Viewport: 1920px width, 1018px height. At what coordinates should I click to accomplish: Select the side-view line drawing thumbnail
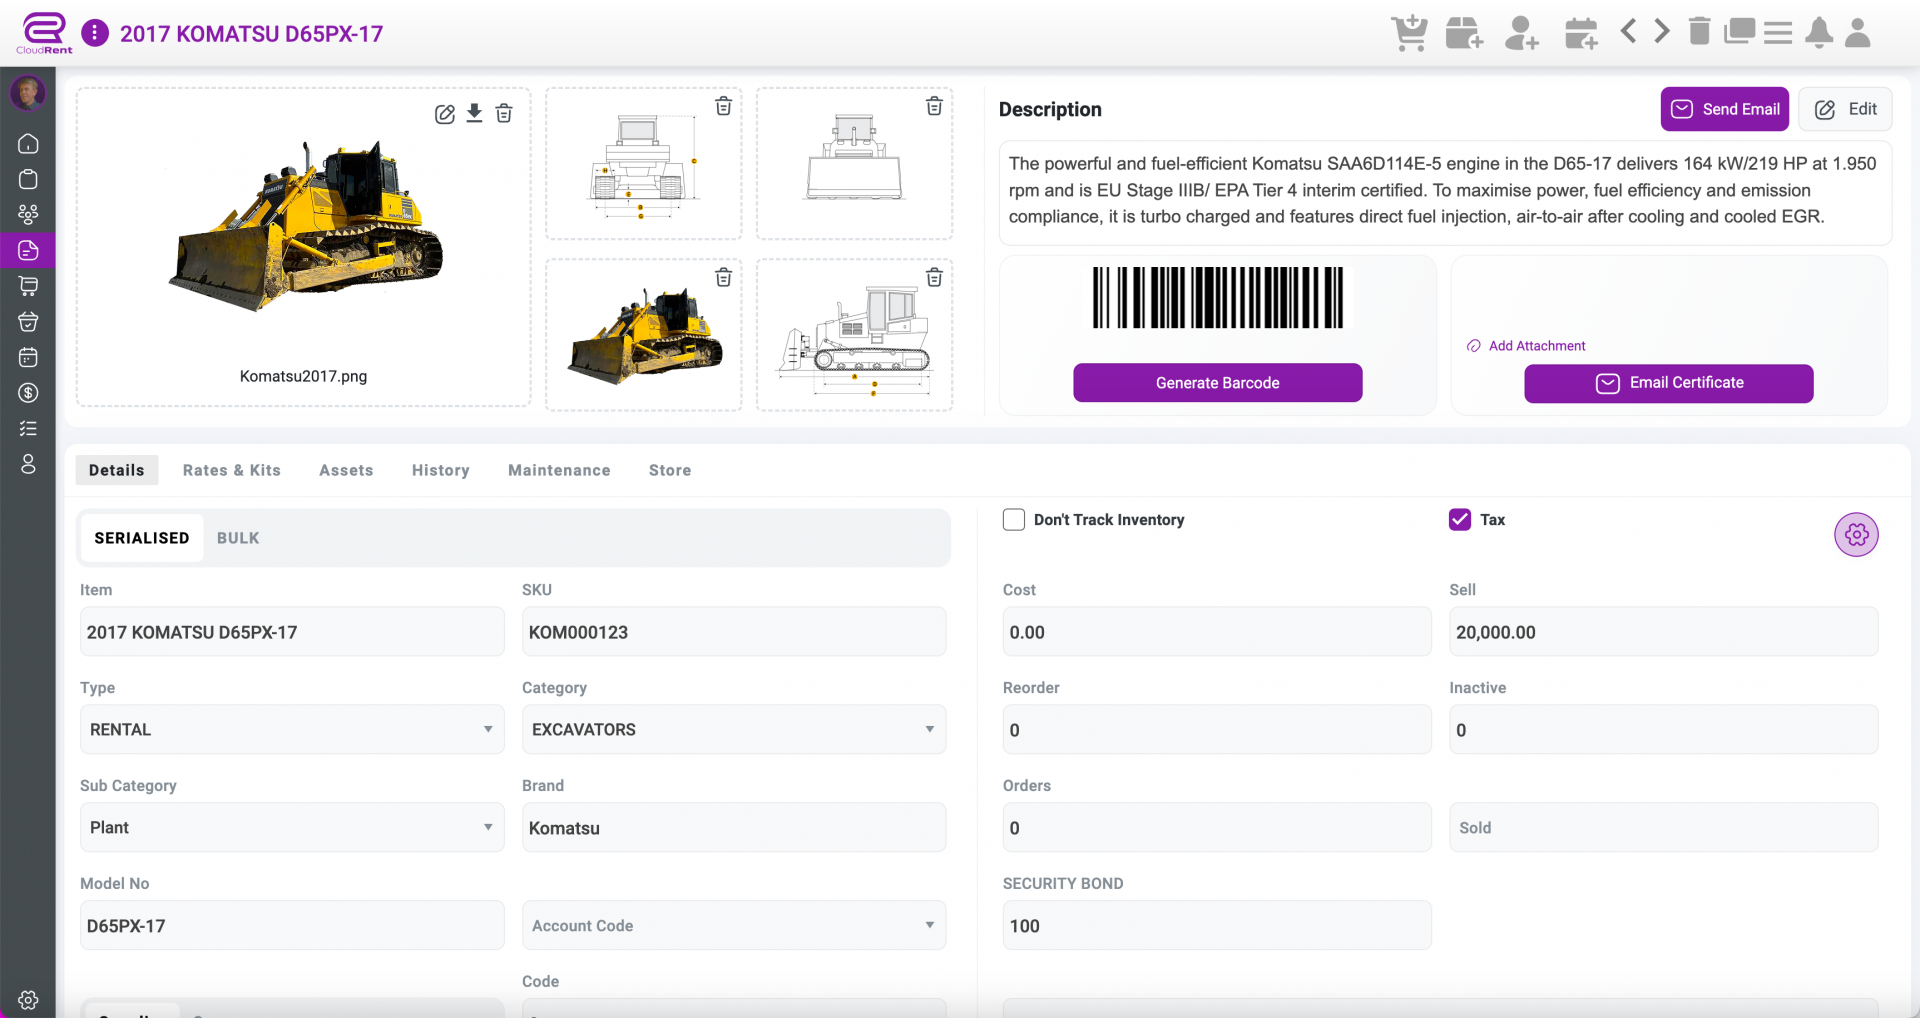pyautogui.click(x=854, y=335)
